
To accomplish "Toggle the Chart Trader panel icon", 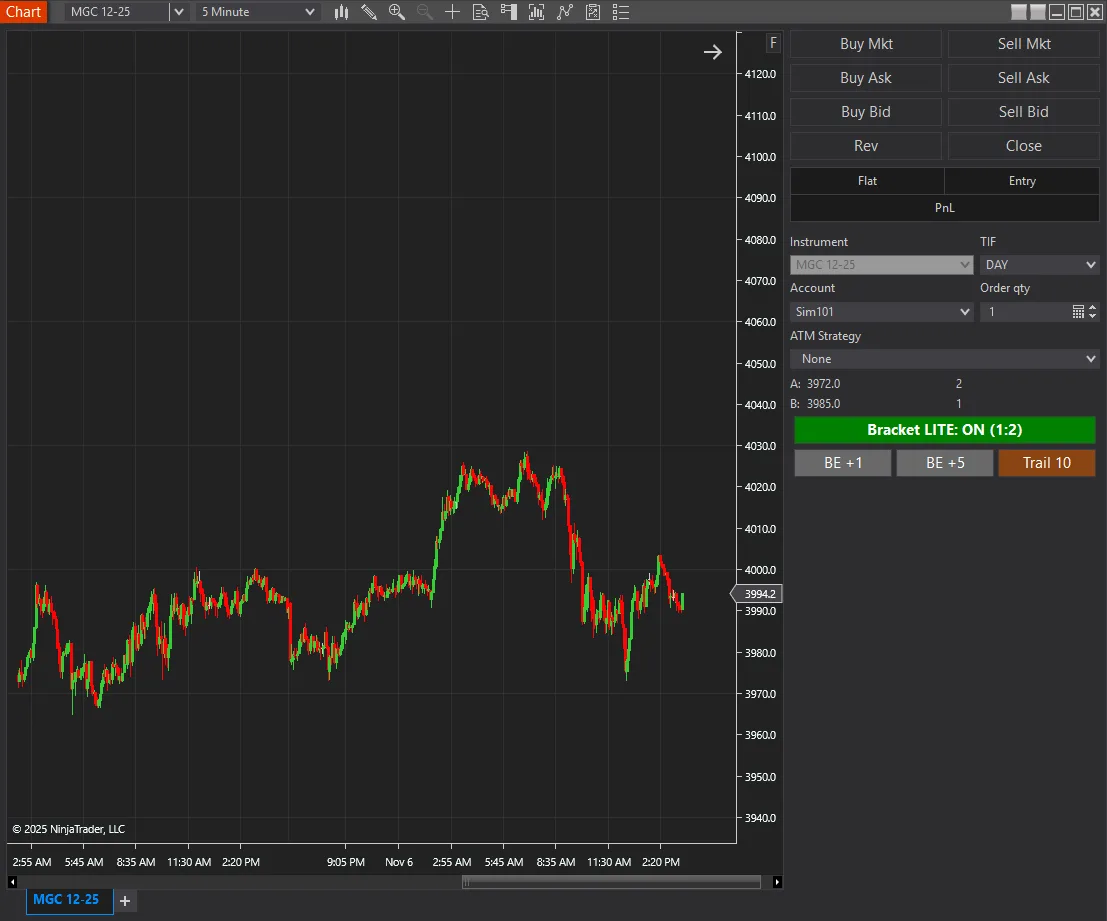I will click(508, 12).
